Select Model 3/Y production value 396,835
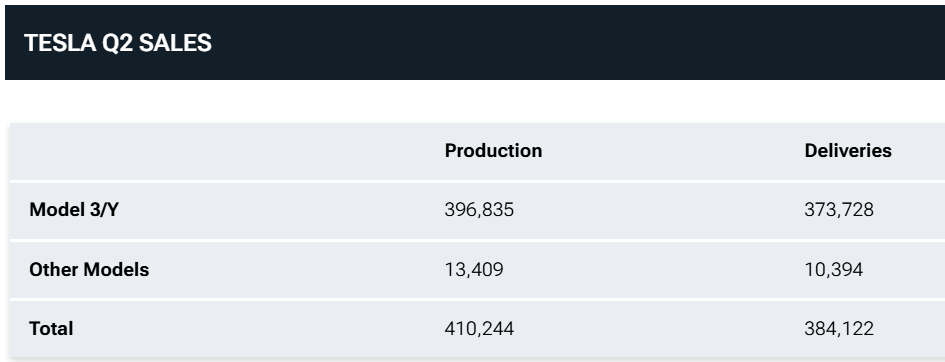The height and width of the screenshot is (362, 945). coord(479,210)
